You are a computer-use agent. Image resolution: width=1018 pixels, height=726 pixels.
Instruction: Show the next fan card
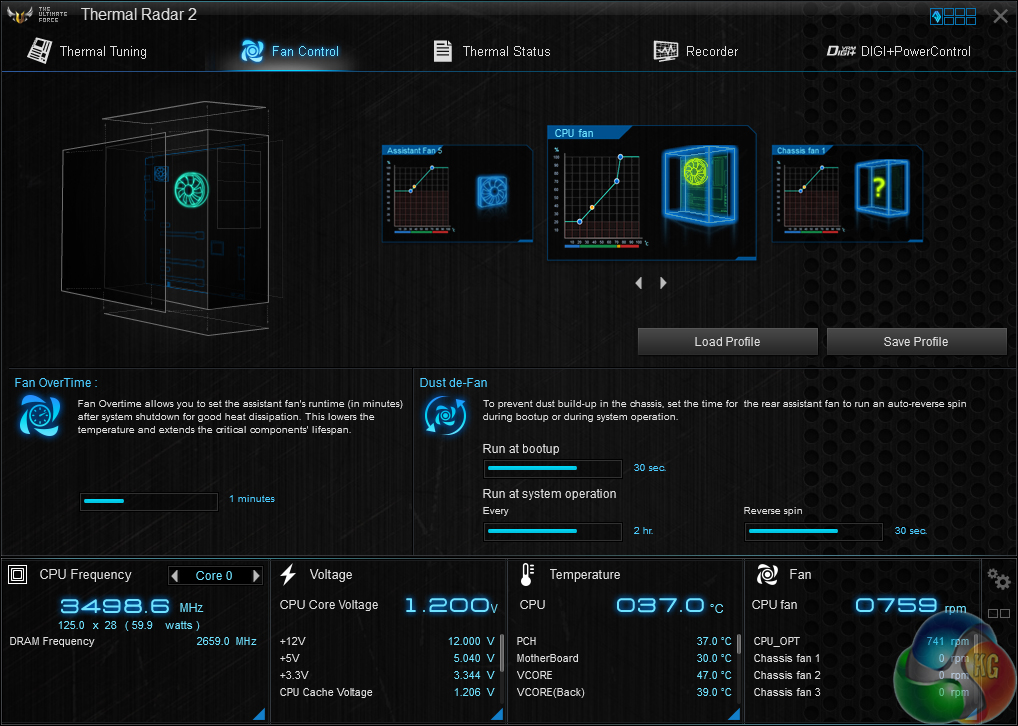click(663, 283)
